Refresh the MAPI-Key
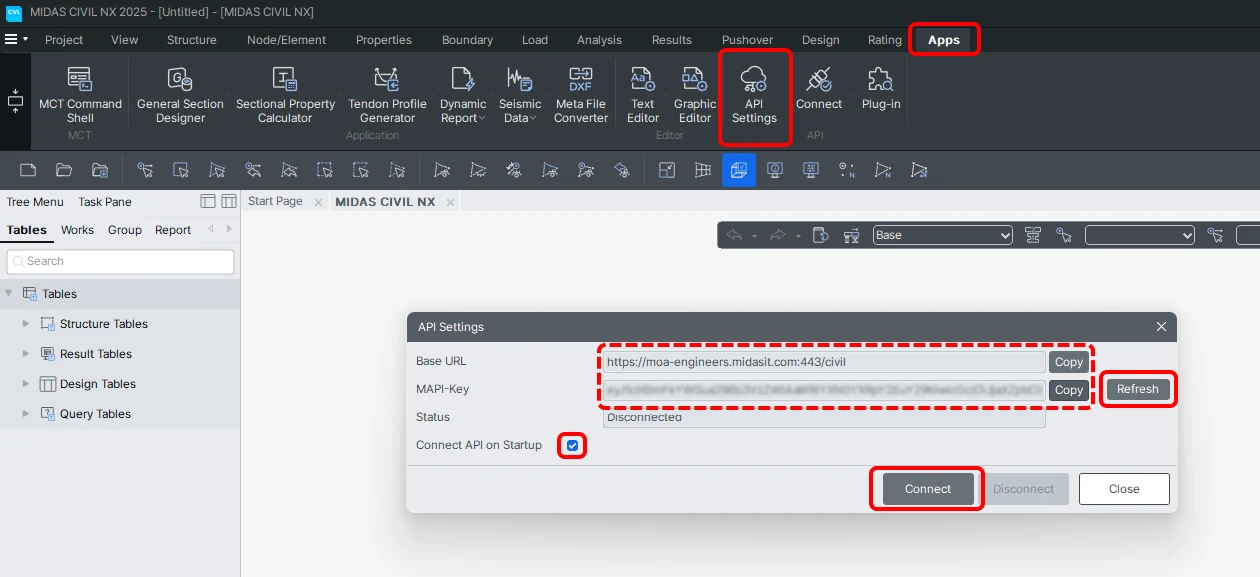Viewport: 1260px width, 577px height. click(1138, 389)
